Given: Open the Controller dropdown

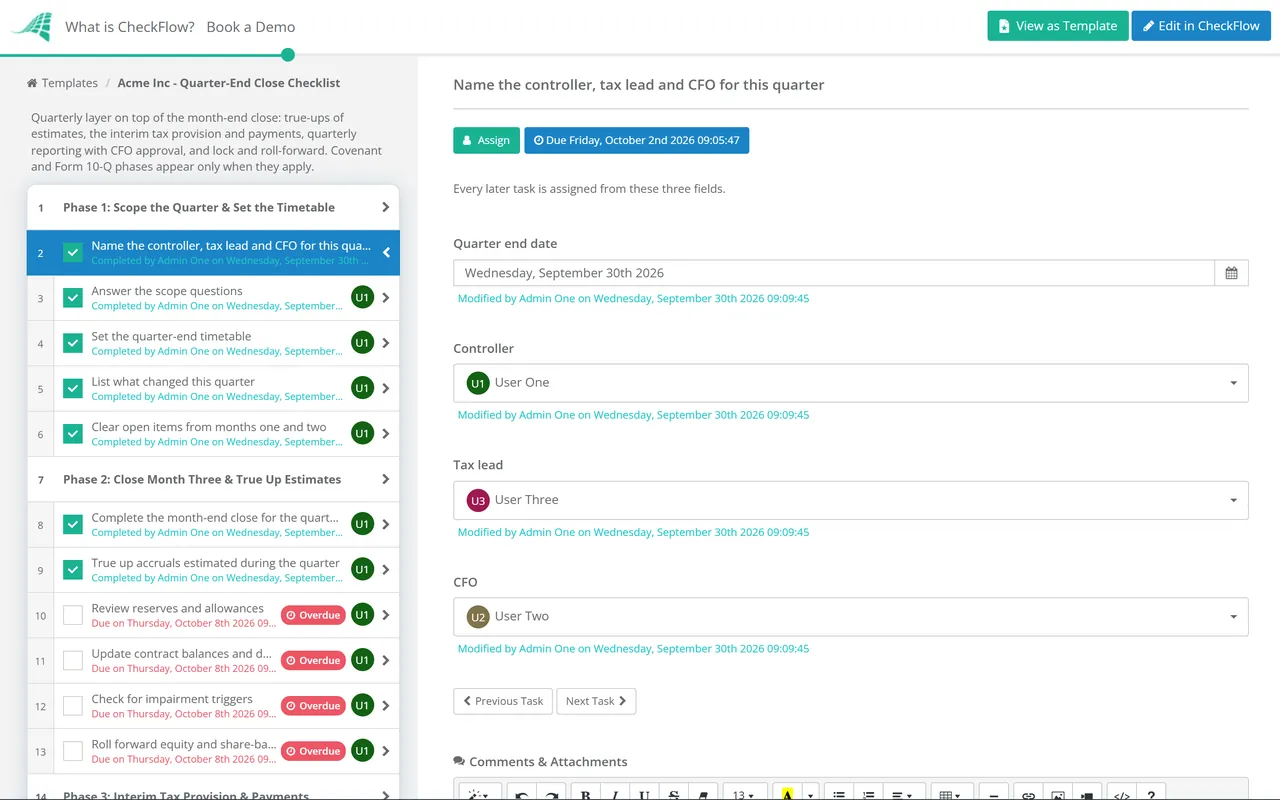Looking at the screenshot, I should point(851,383).
